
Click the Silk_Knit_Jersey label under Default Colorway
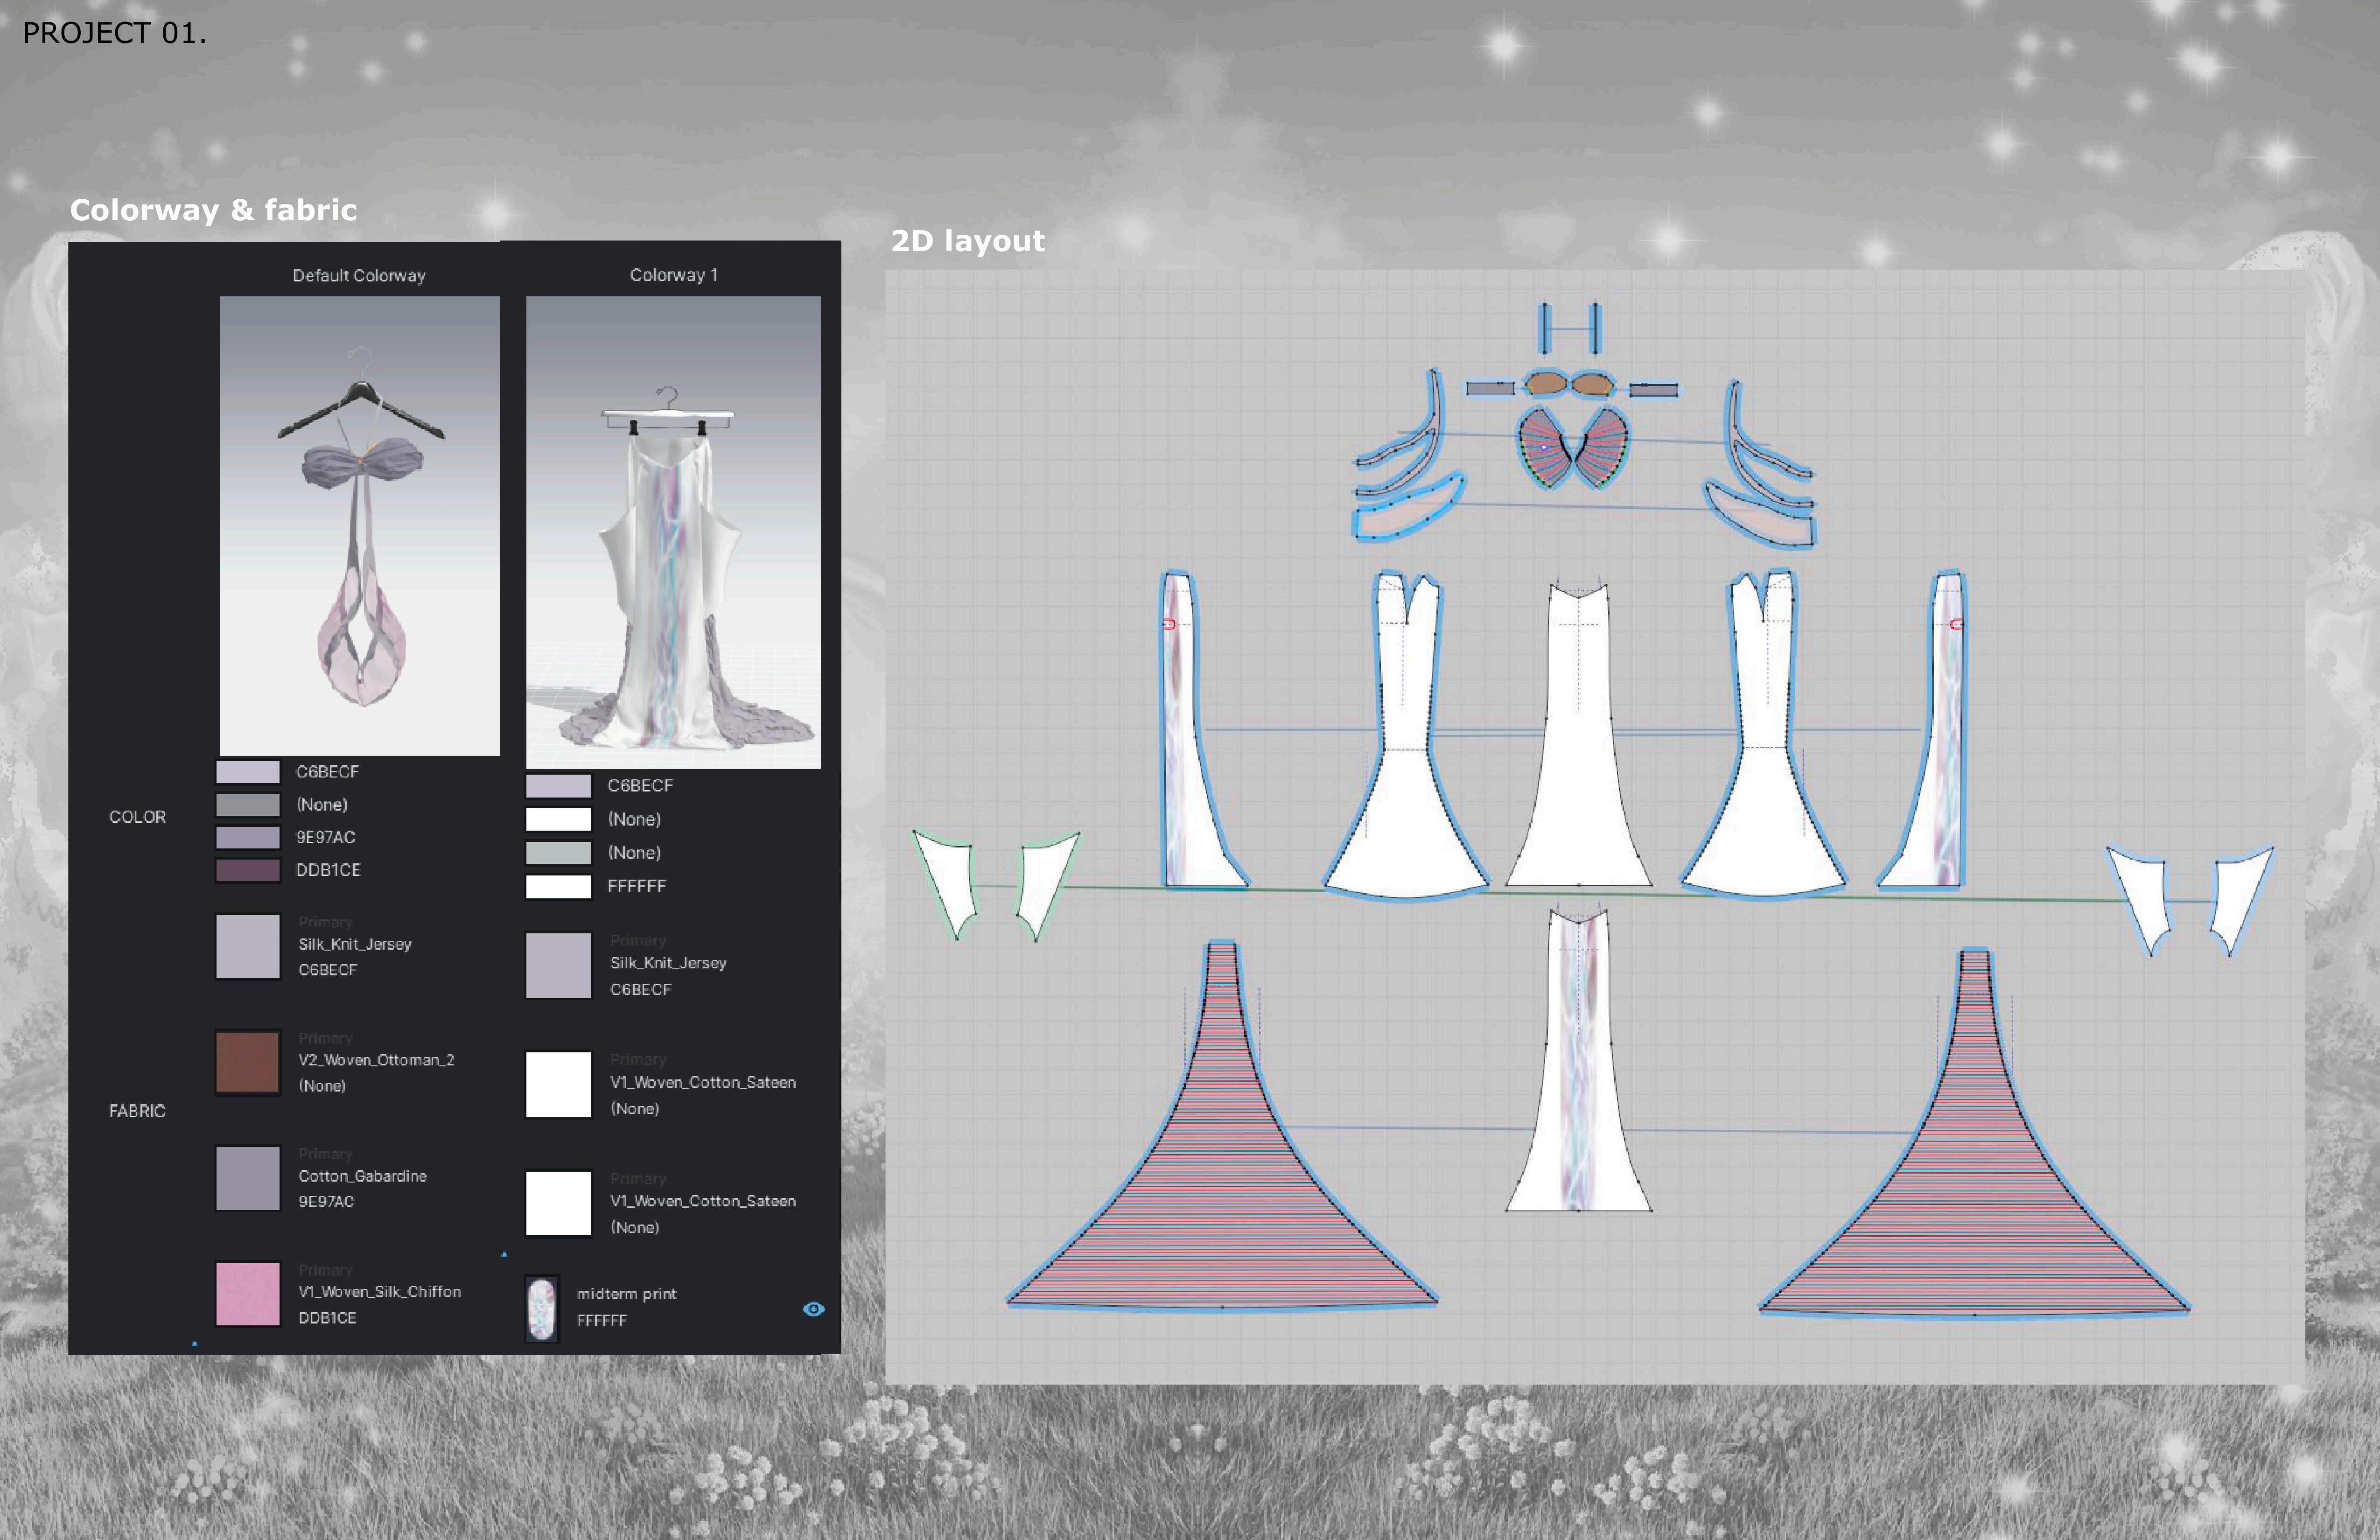point(354,944)
